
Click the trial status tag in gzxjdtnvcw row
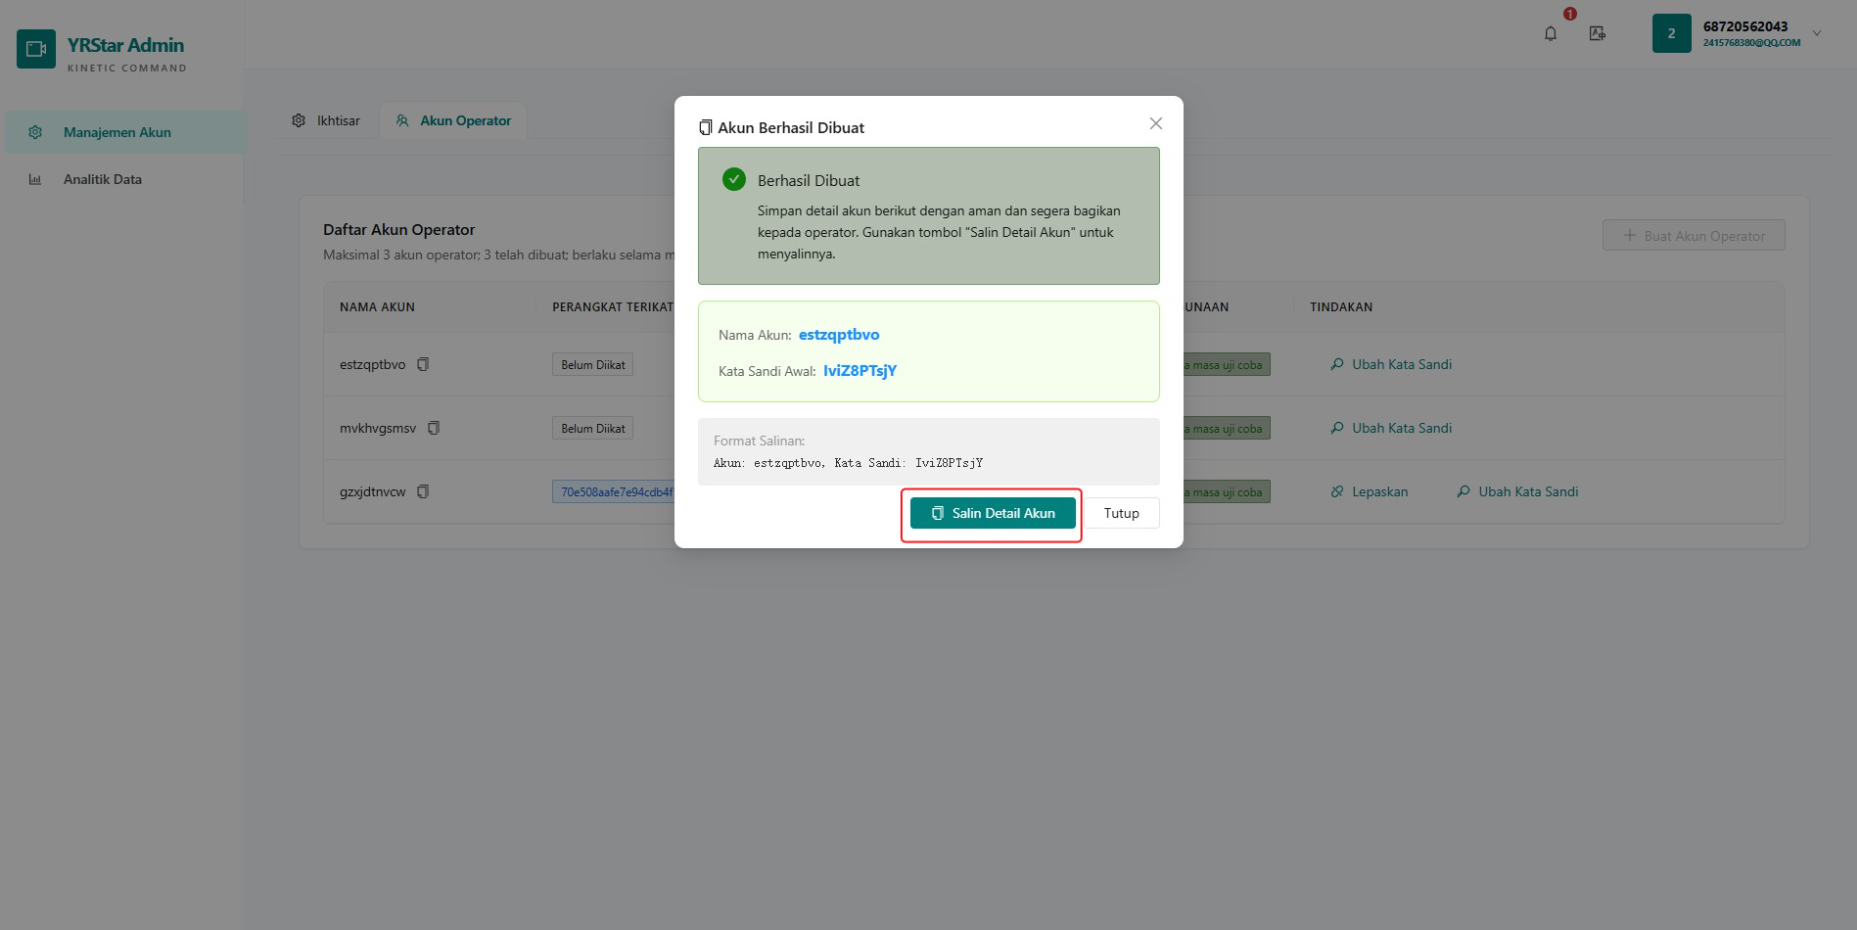coord(1226,492)
